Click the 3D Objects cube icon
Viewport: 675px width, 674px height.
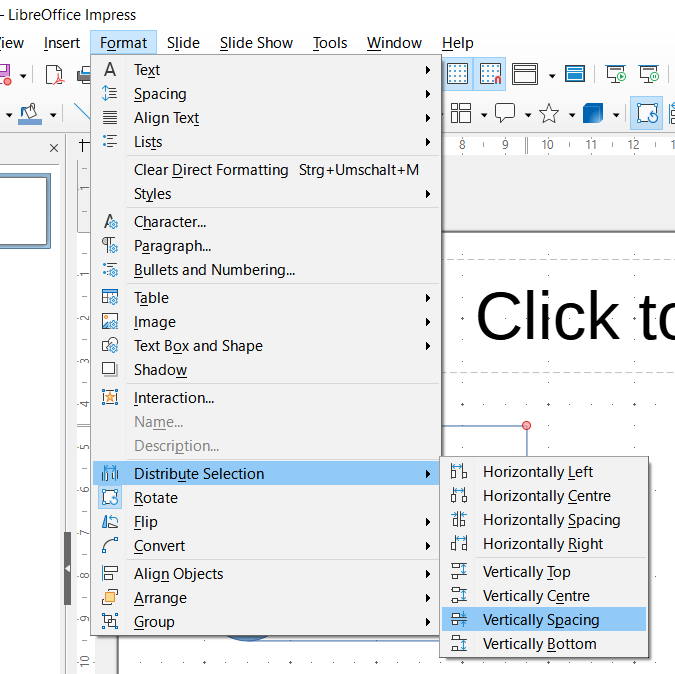(x=593, y=114)
